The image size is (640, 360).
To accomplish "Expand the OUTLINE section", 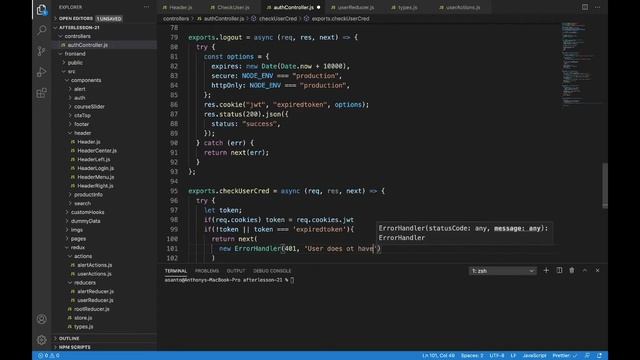I will pos(69,338).
